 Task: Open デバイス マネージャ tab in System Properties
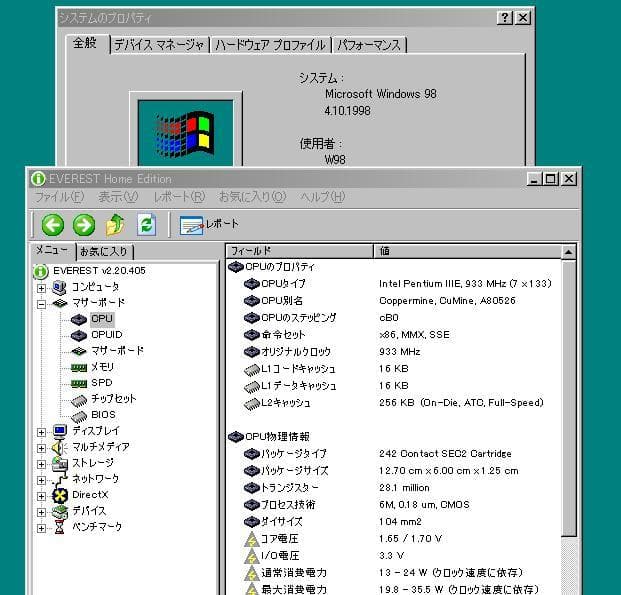pos(159,45)
